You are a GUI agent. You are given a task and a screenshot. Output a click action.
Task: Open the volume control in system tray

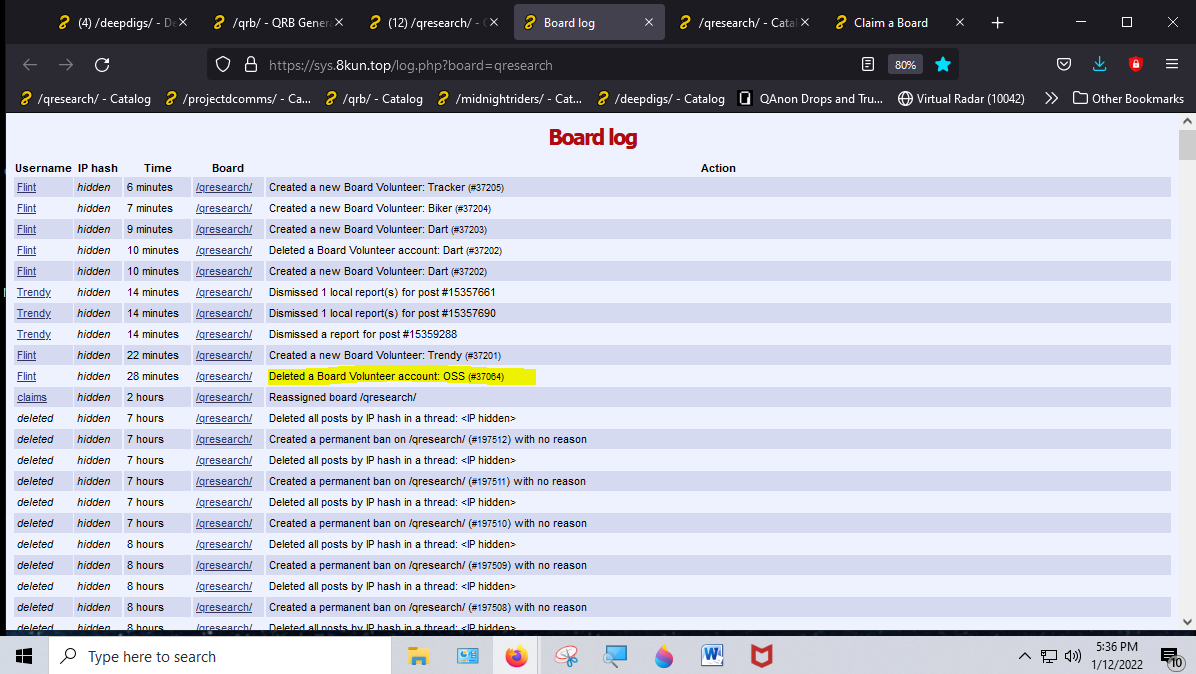click(x=1073, y=656)
